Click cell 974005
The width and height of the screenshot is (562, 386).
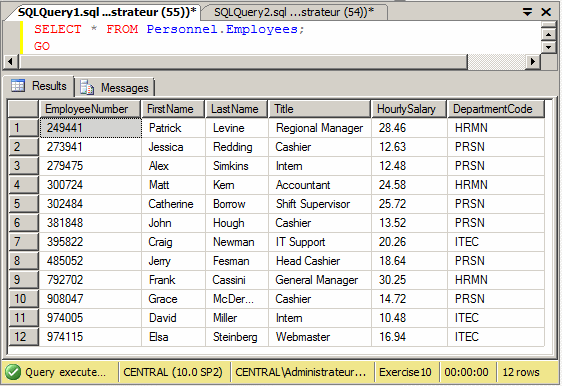(90, 318)
